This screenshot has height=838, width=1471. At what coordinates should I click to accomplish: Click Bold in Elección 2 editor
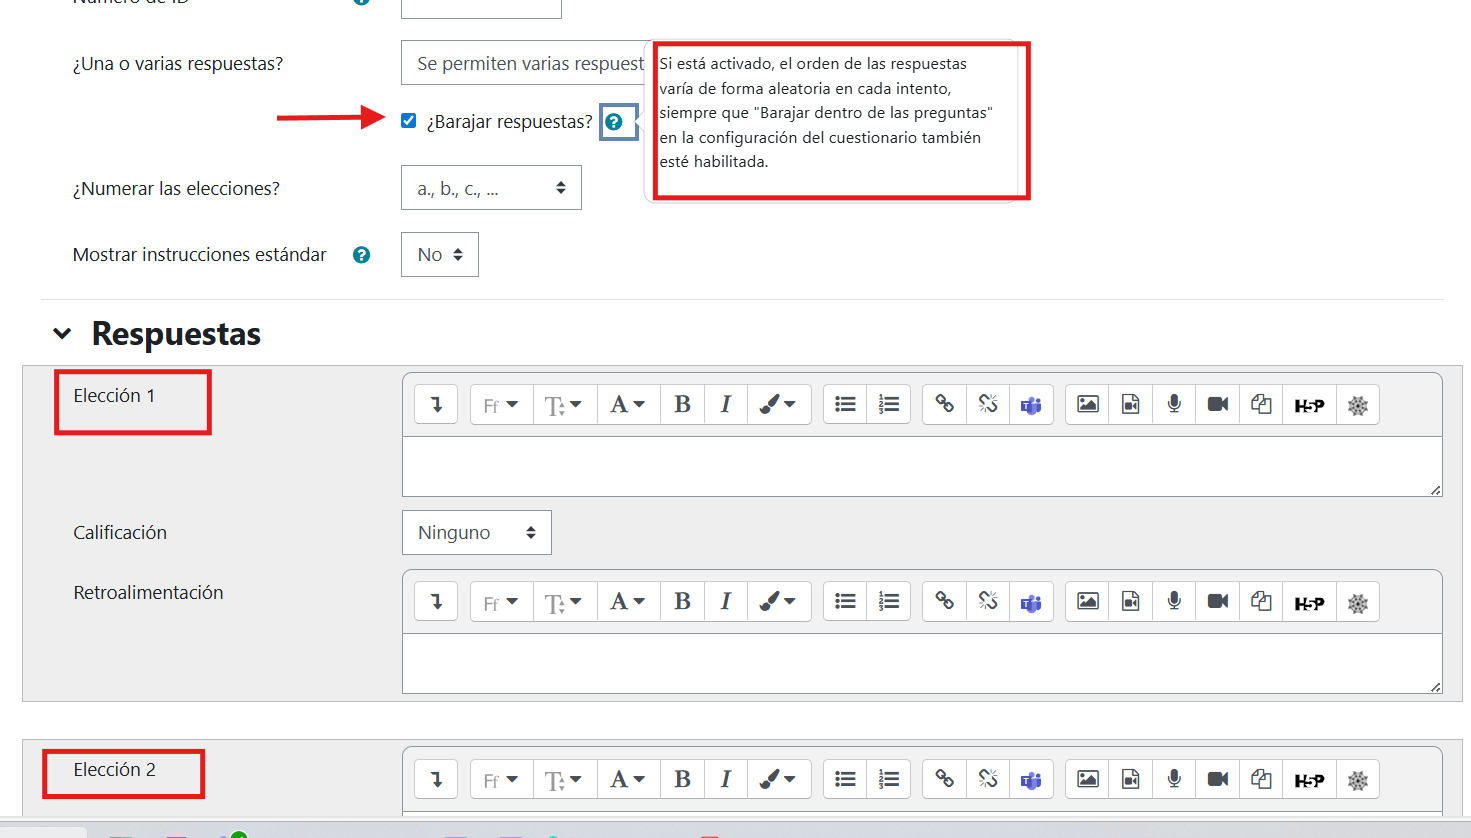[x=682, y=778]
